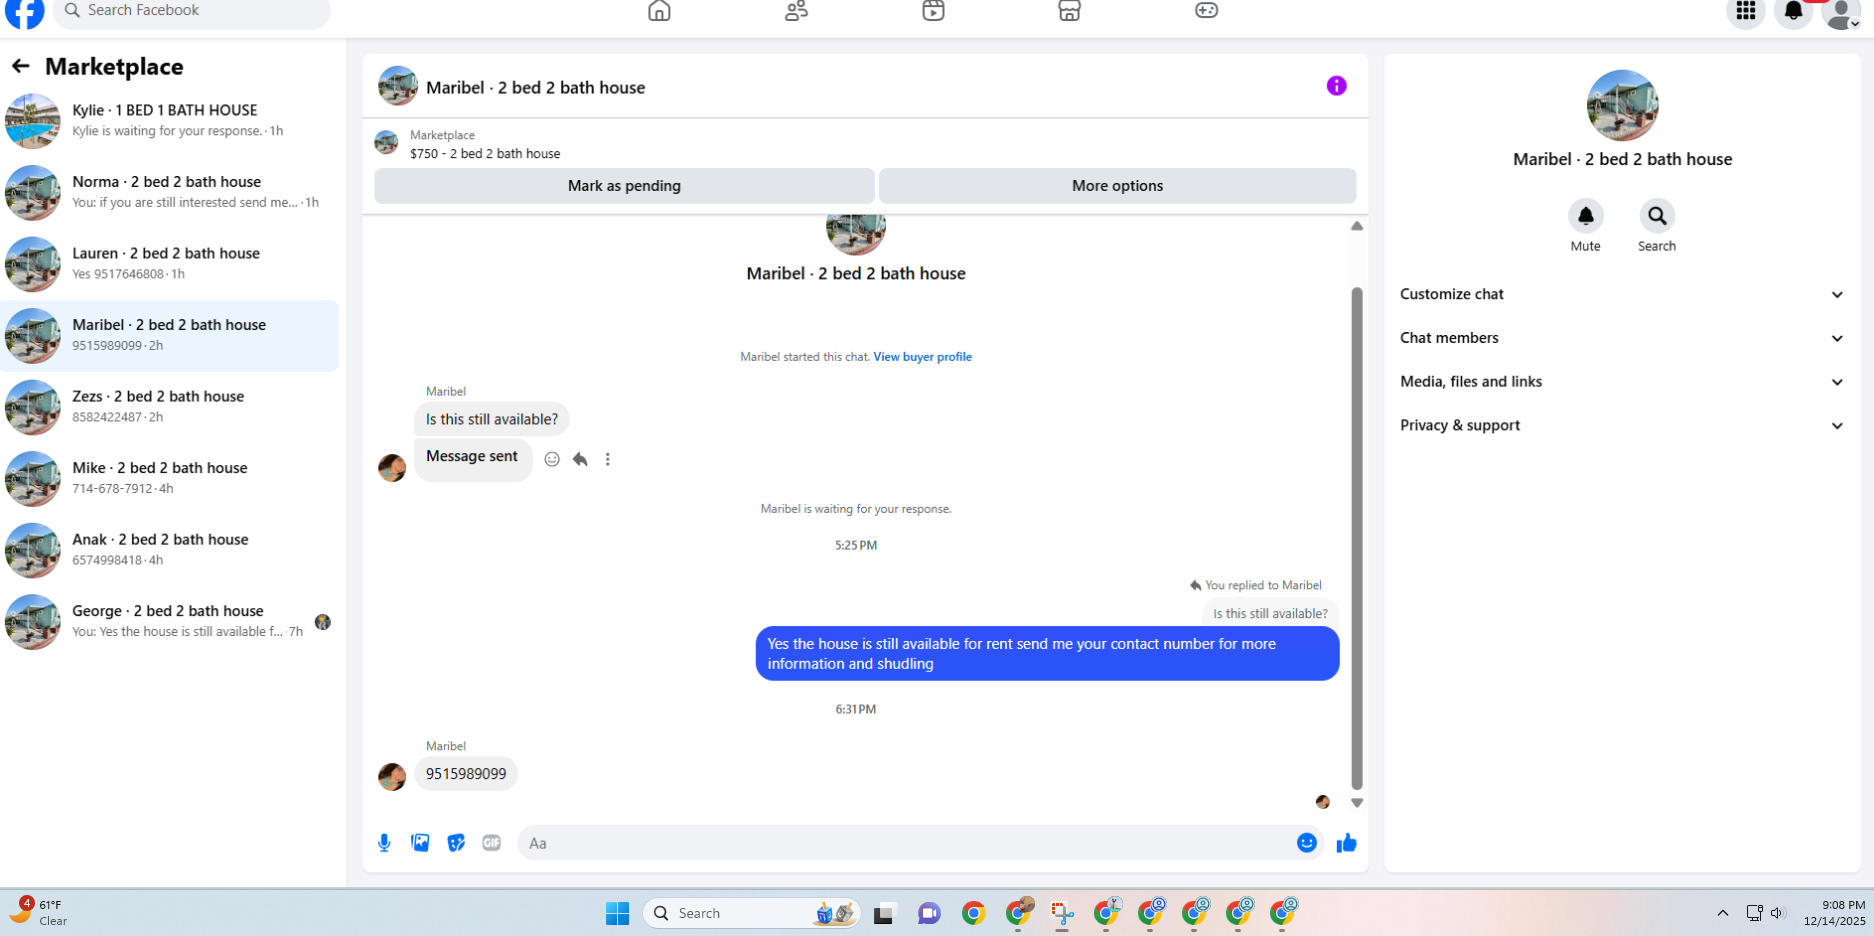Expand Media, files and links section
The width and height of the screenshot is (1874, 936).
tap(1622, 382)
